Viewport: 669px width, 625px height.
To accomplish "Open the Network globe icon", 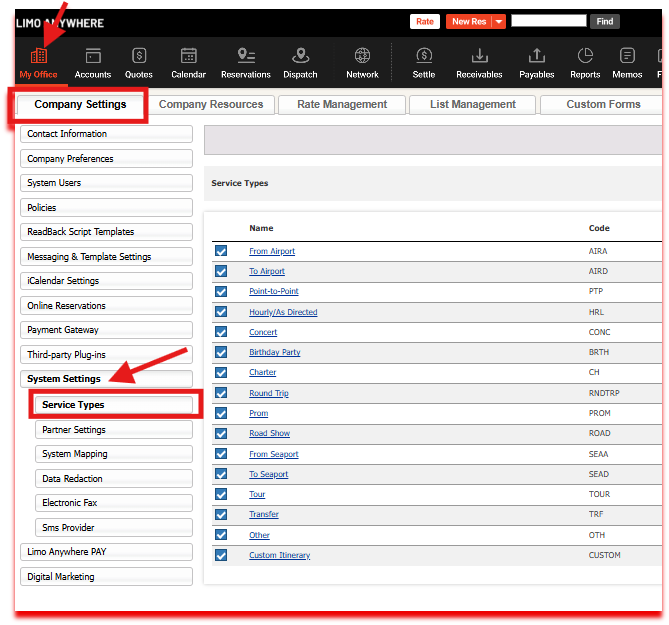I will tap(362, 56).
